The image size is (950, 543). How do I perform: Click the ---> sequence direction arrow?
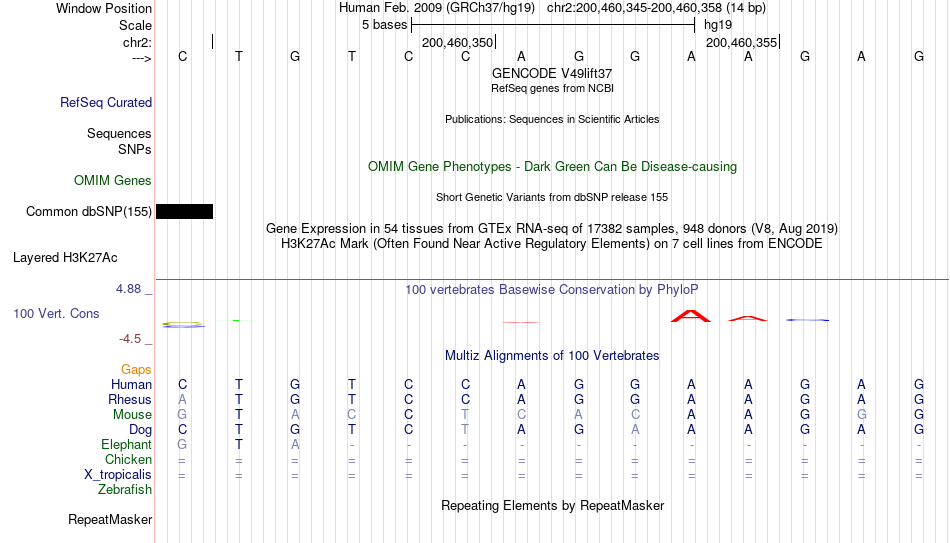coord(142,59)
